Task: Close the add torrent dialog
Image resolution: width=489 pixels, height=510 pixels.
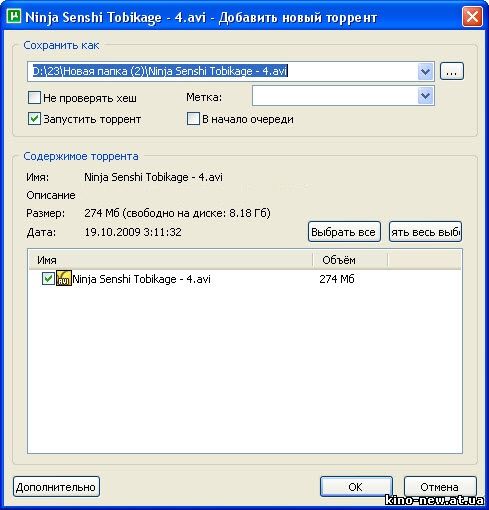Action: point(472,16)
